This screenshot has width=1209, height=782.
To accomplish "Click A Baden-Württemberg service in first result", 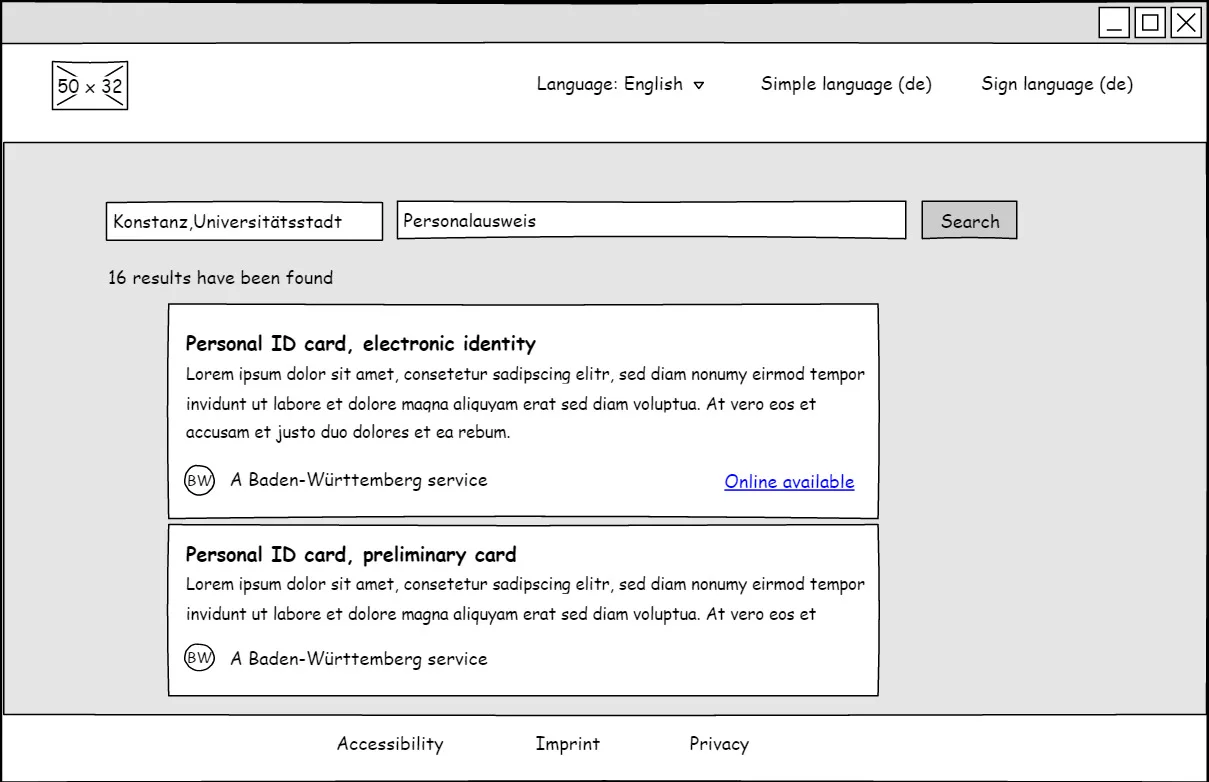I will click(359, 480).
